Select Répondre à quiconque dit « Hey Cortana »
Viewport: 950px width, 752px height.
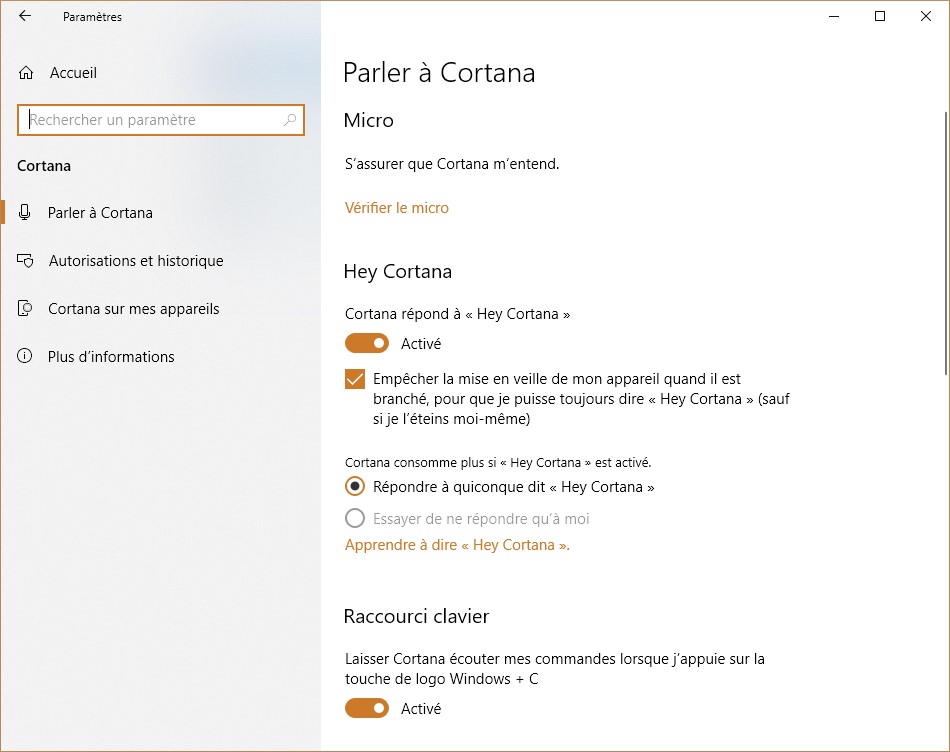[355, 487]
